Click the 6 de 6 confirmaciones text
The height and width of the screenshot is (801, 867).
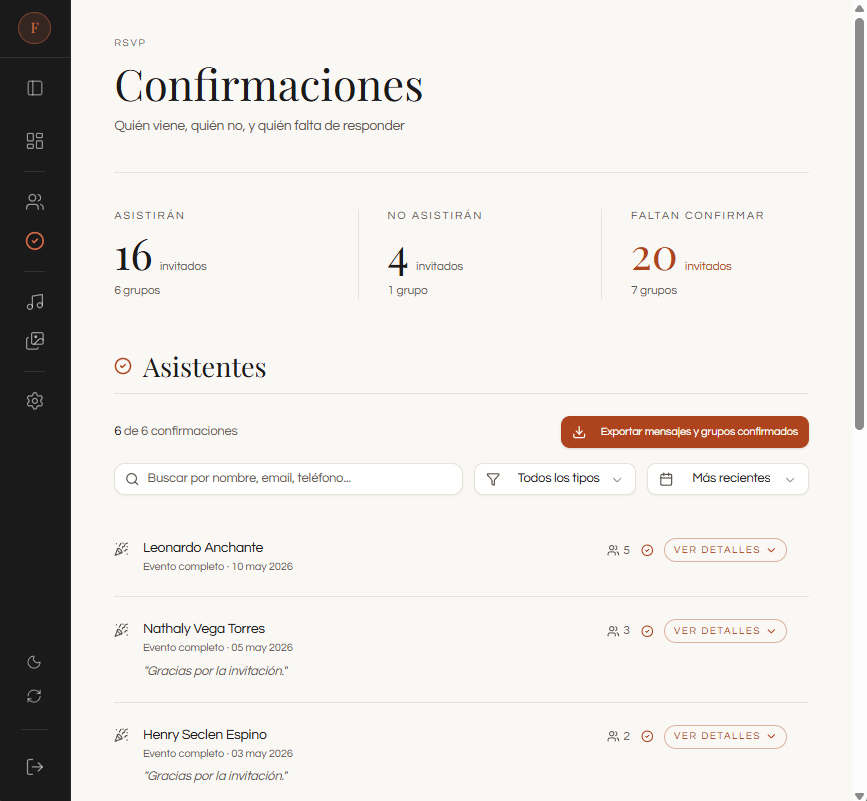pos(176,431)
